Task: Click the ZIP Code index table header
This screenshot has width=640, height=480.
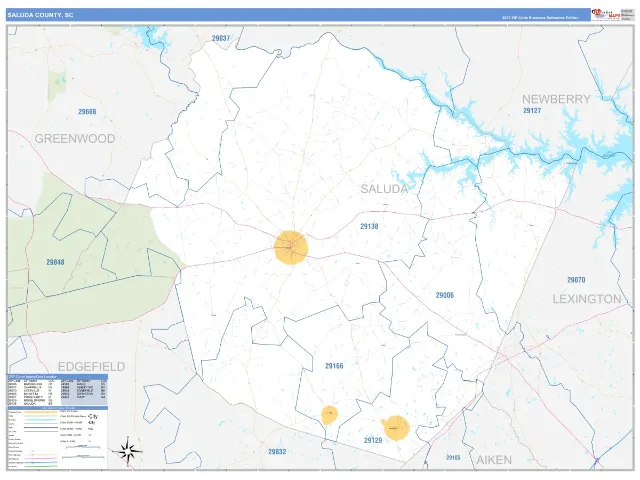Action: click(58, 377)
